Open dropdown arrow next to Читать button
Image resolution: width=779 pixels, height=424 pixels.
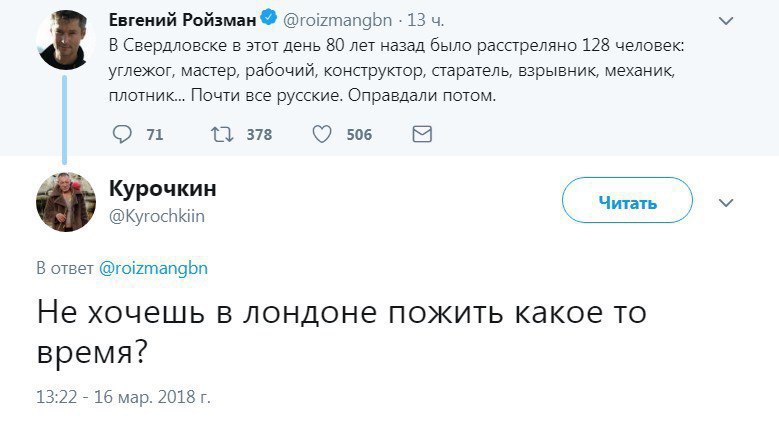pyautogui.click(x=727, y=202)
